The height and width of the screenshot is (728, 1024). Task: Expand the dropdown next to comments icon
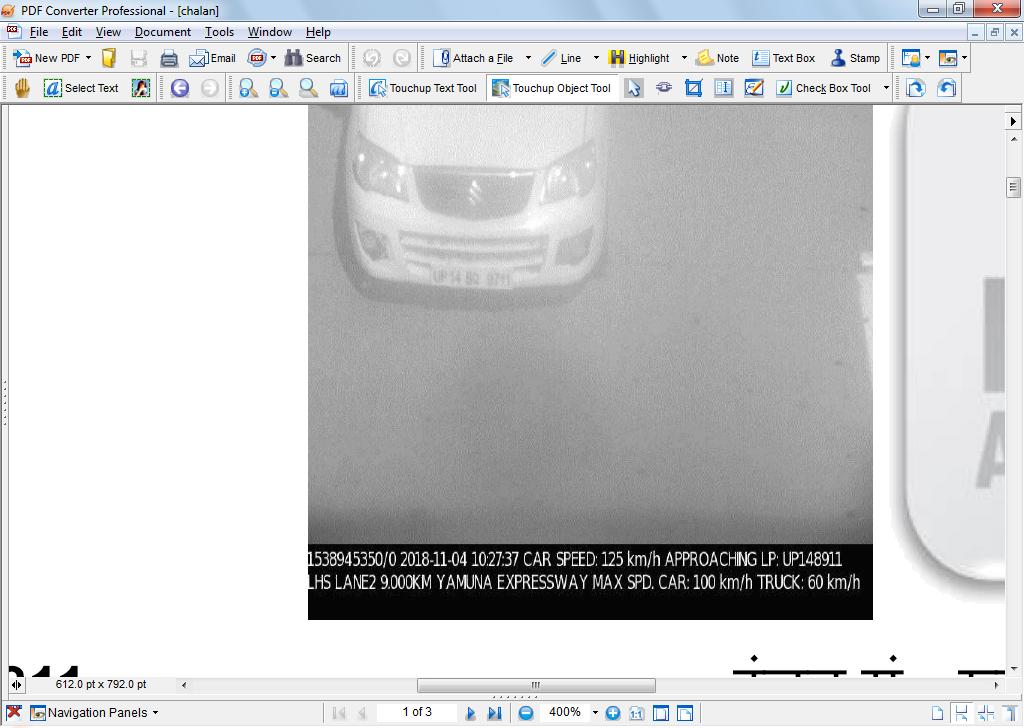point(927,58)
